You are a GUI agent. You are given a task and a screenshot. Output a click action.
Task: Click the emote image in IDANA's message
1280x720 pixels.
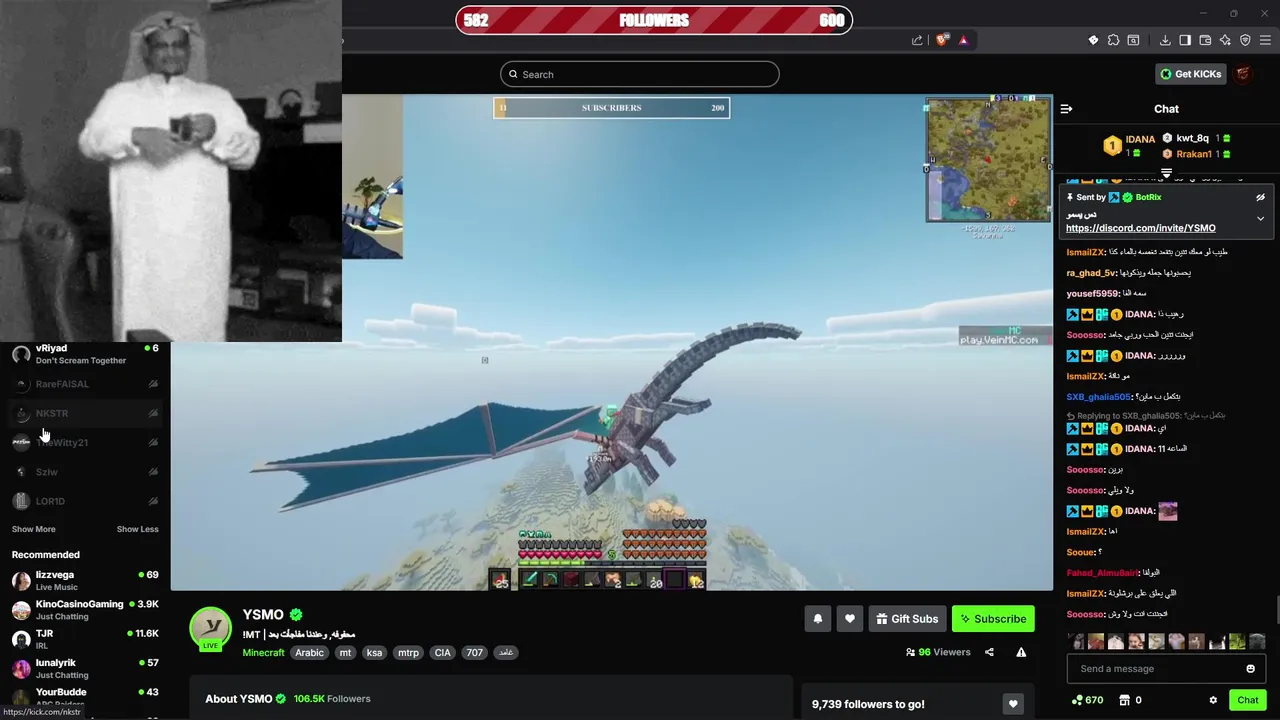[1167, 511]
